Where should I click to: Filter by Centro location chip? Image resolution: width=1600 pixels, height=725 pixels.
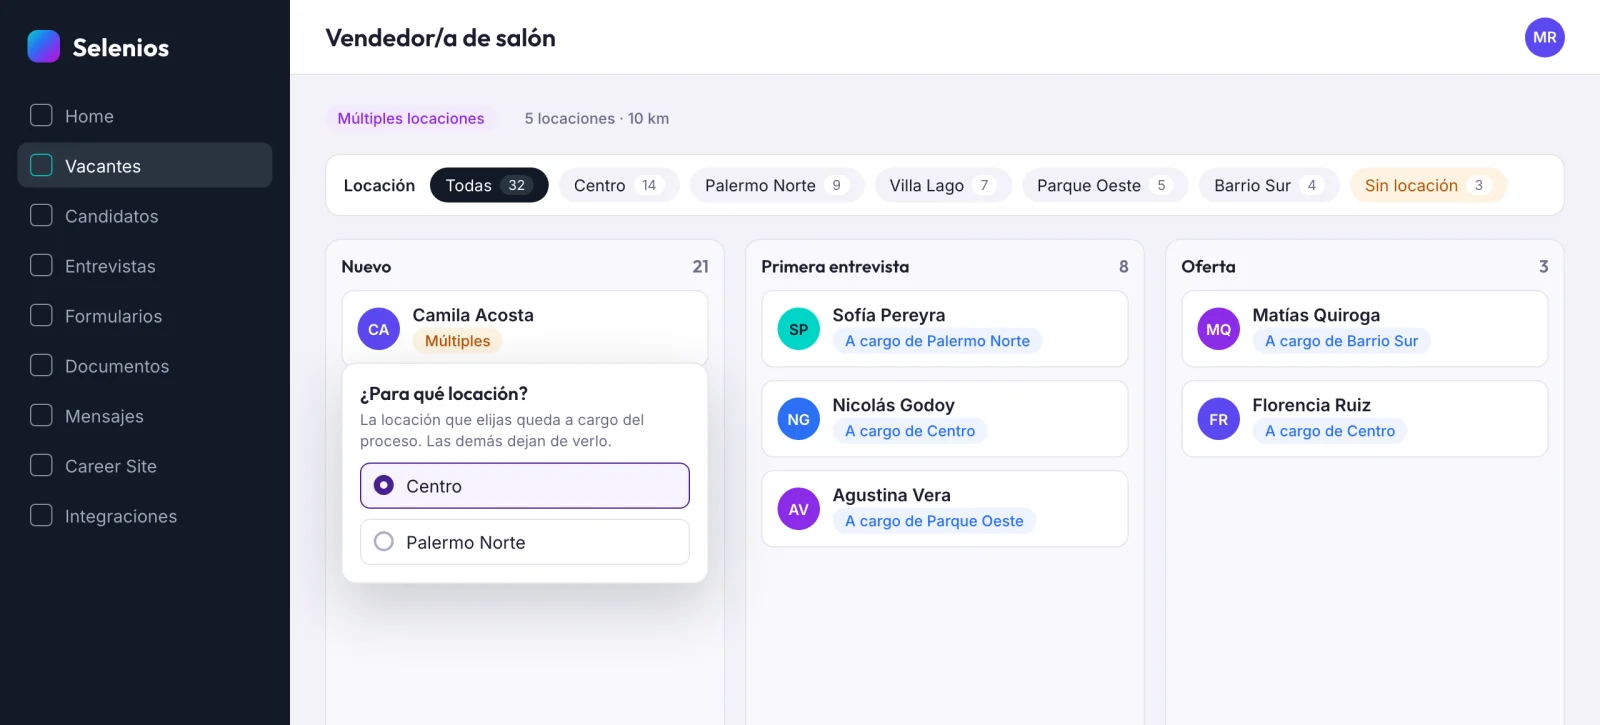tap(619, 185)
